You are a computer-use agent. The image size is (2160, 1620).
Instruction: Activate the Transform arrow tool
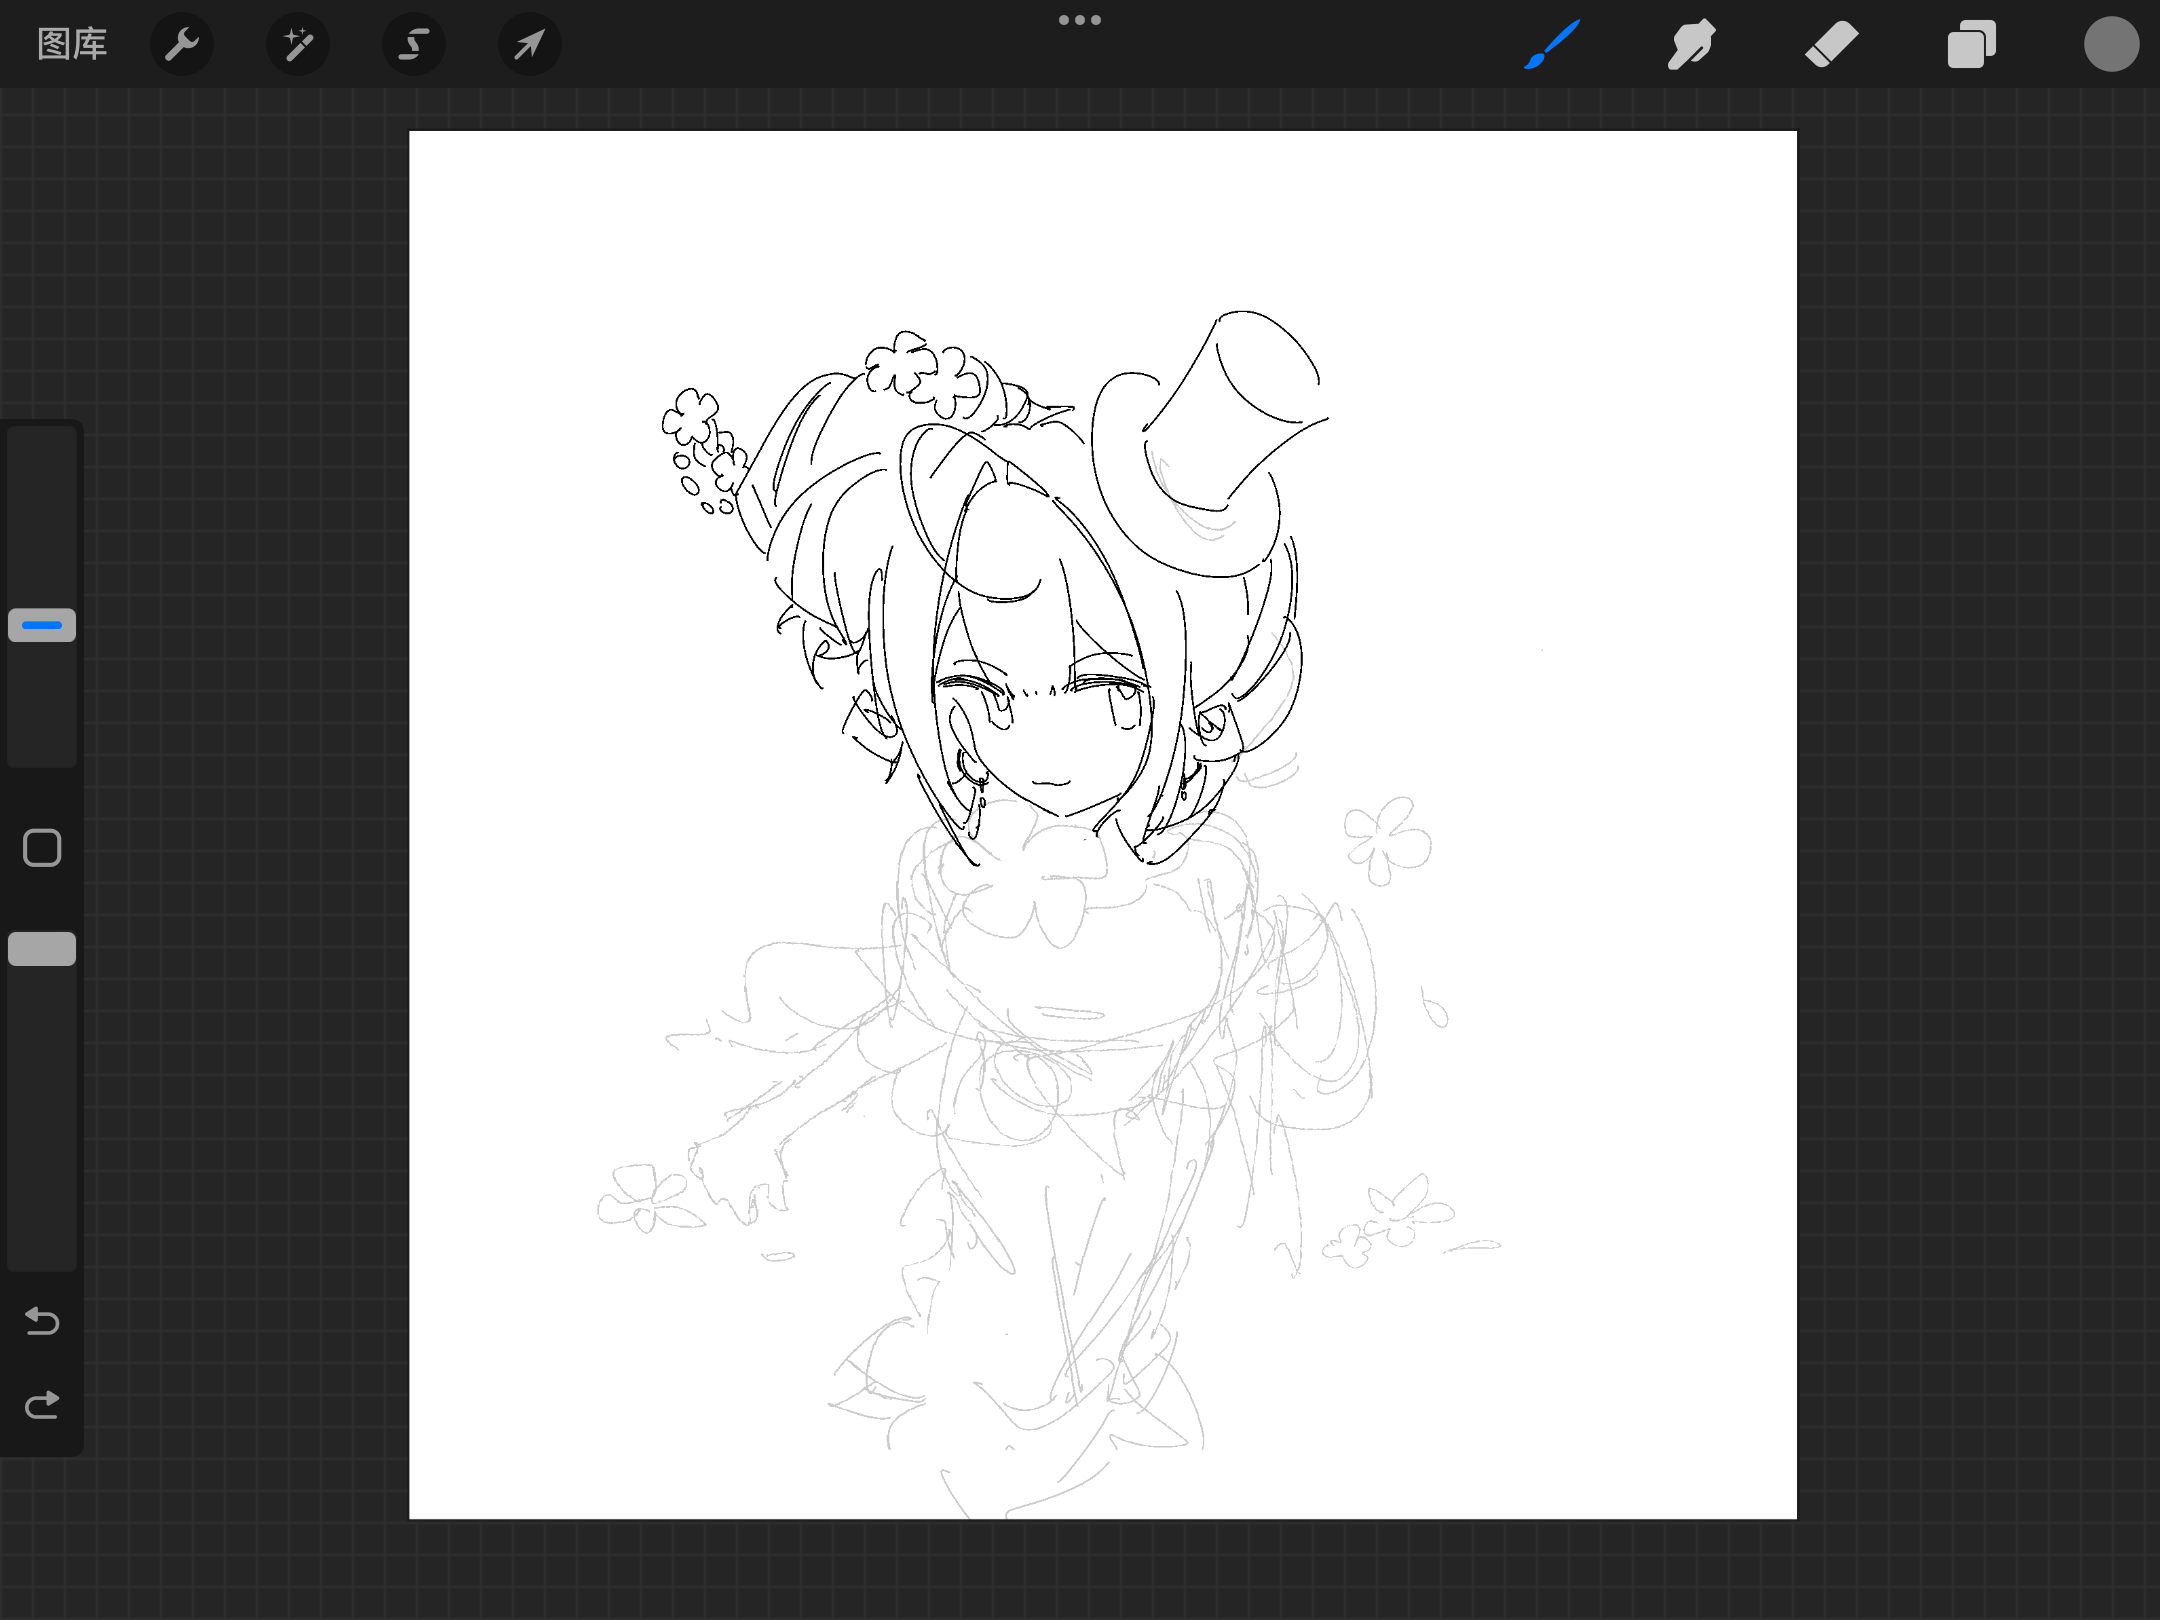coord(530,44)
